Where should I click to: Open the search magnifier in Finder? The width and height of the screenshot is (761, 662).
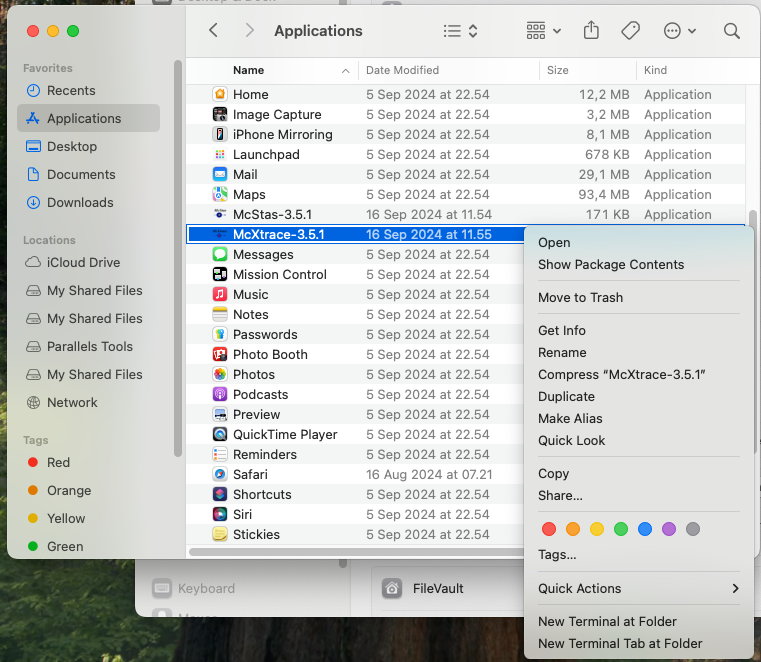click(x=732, y=31)
